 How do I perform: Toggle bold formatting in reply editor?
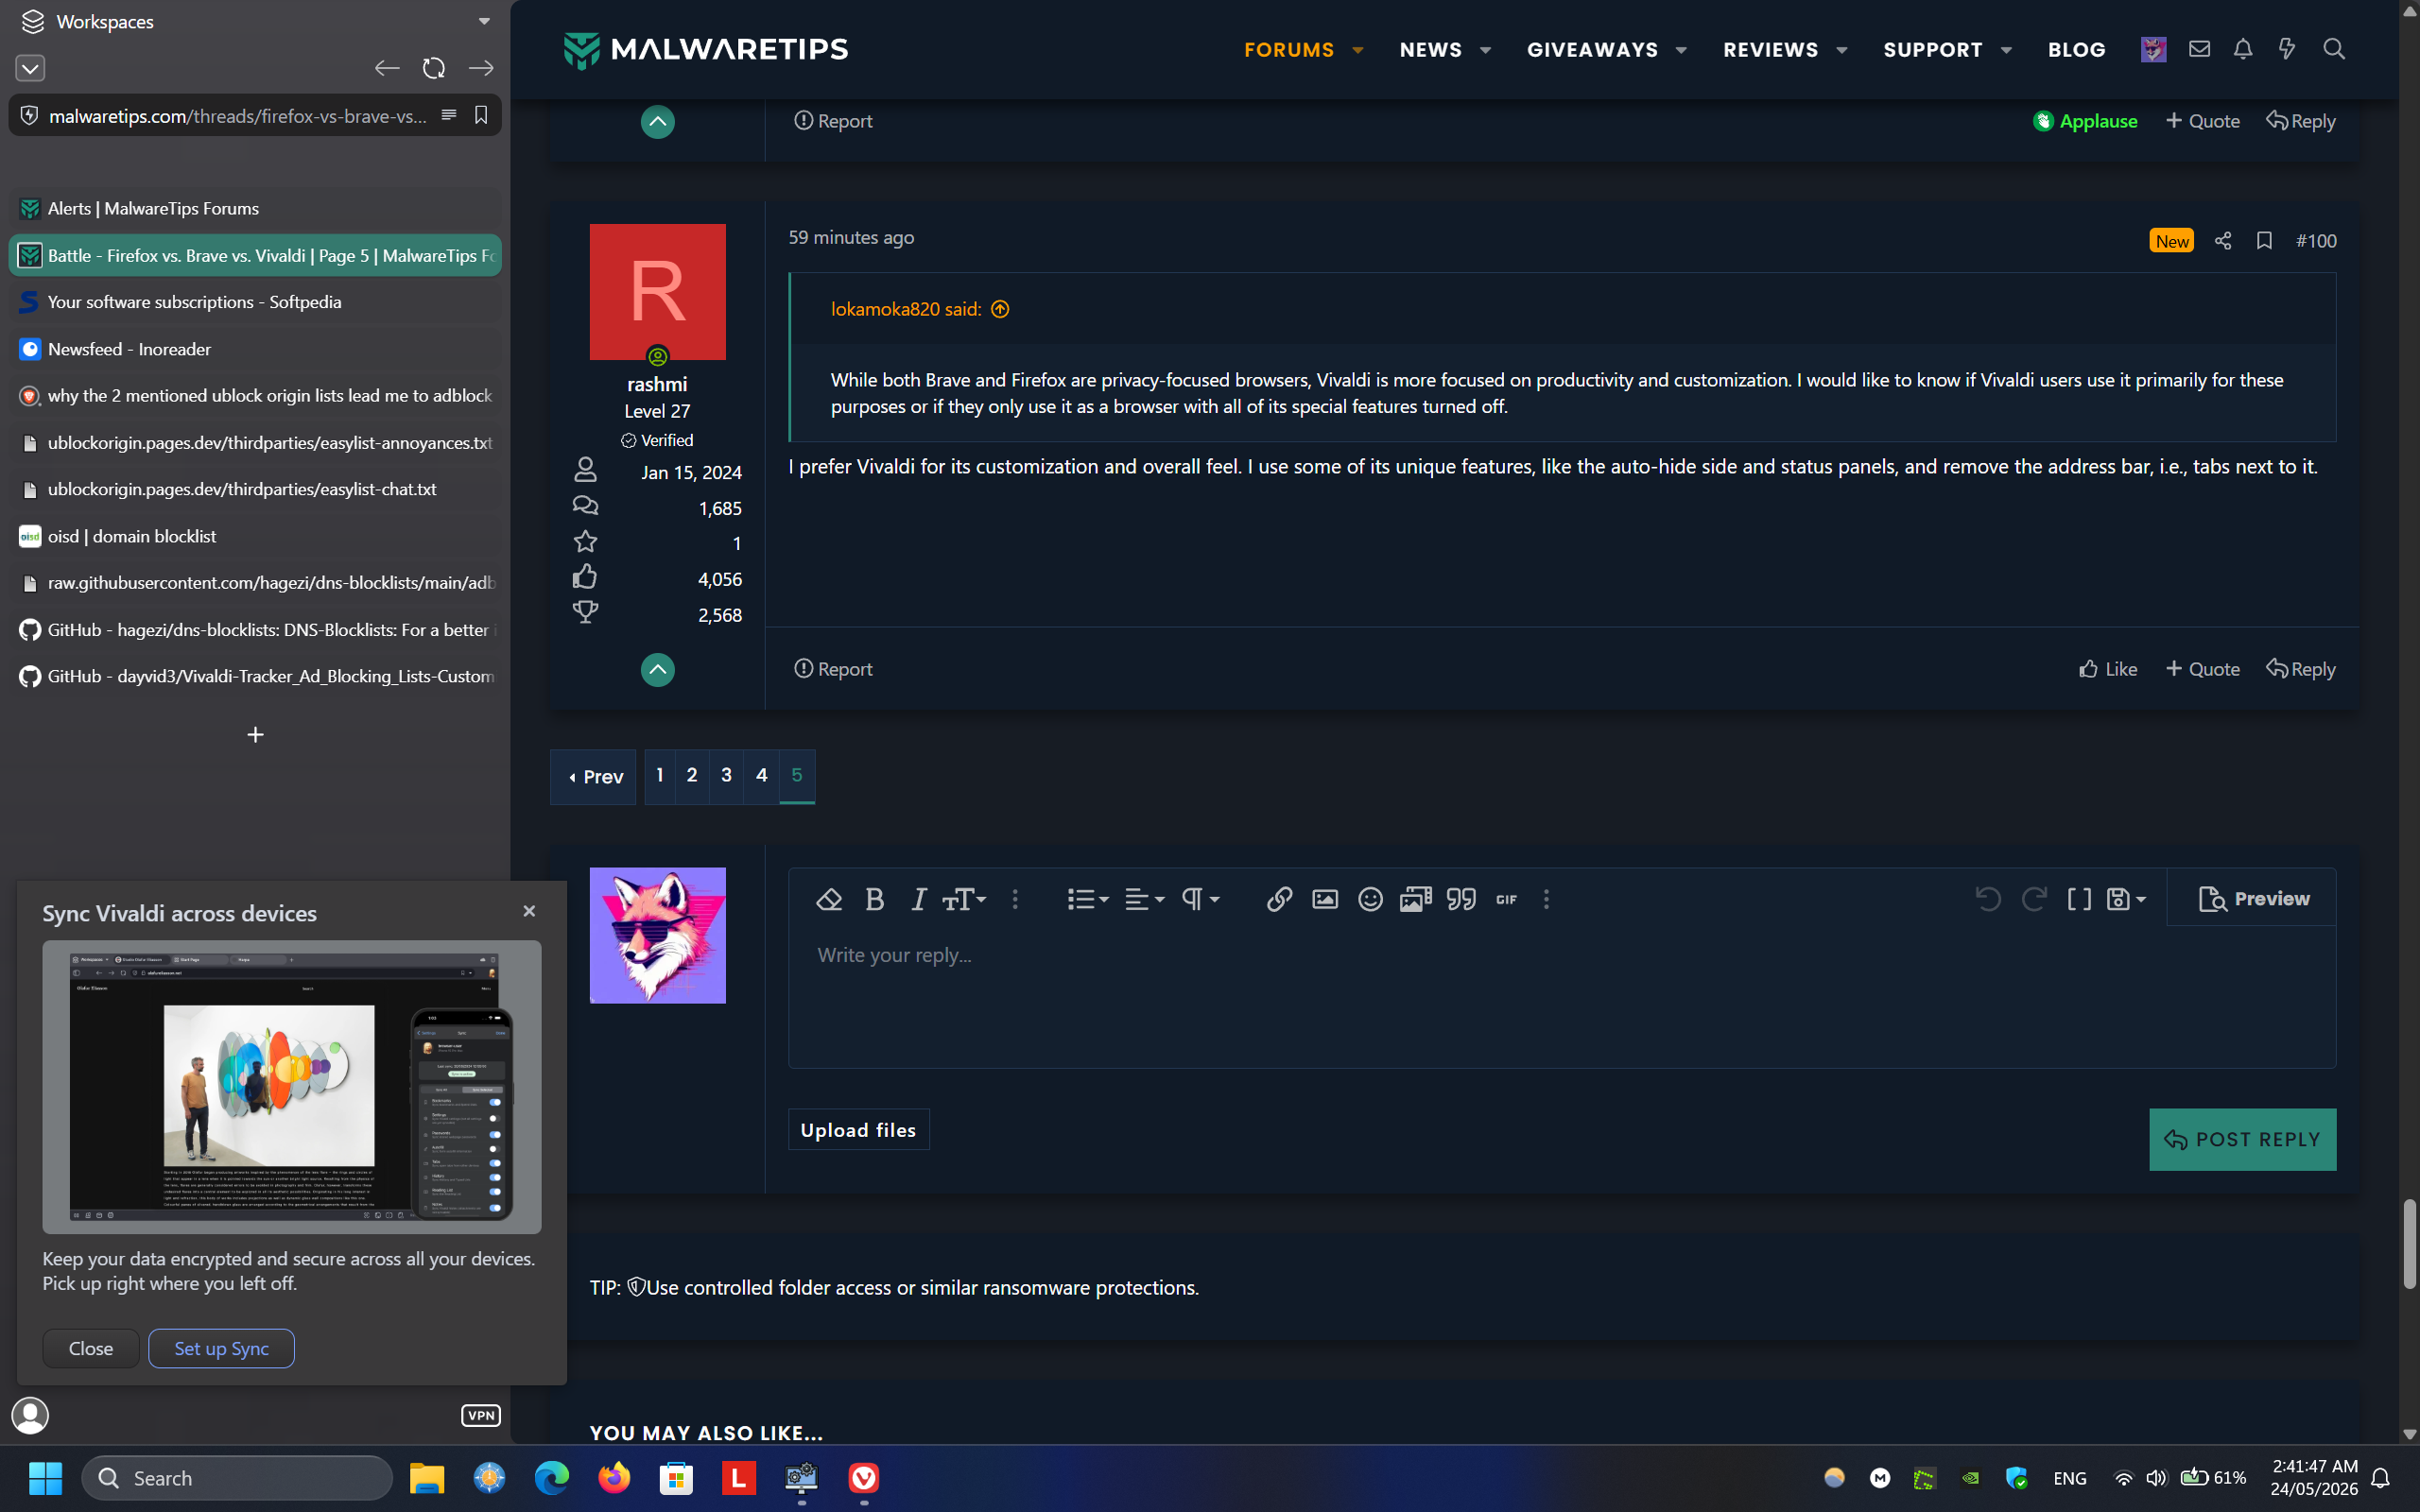click(x=875, y=899)
